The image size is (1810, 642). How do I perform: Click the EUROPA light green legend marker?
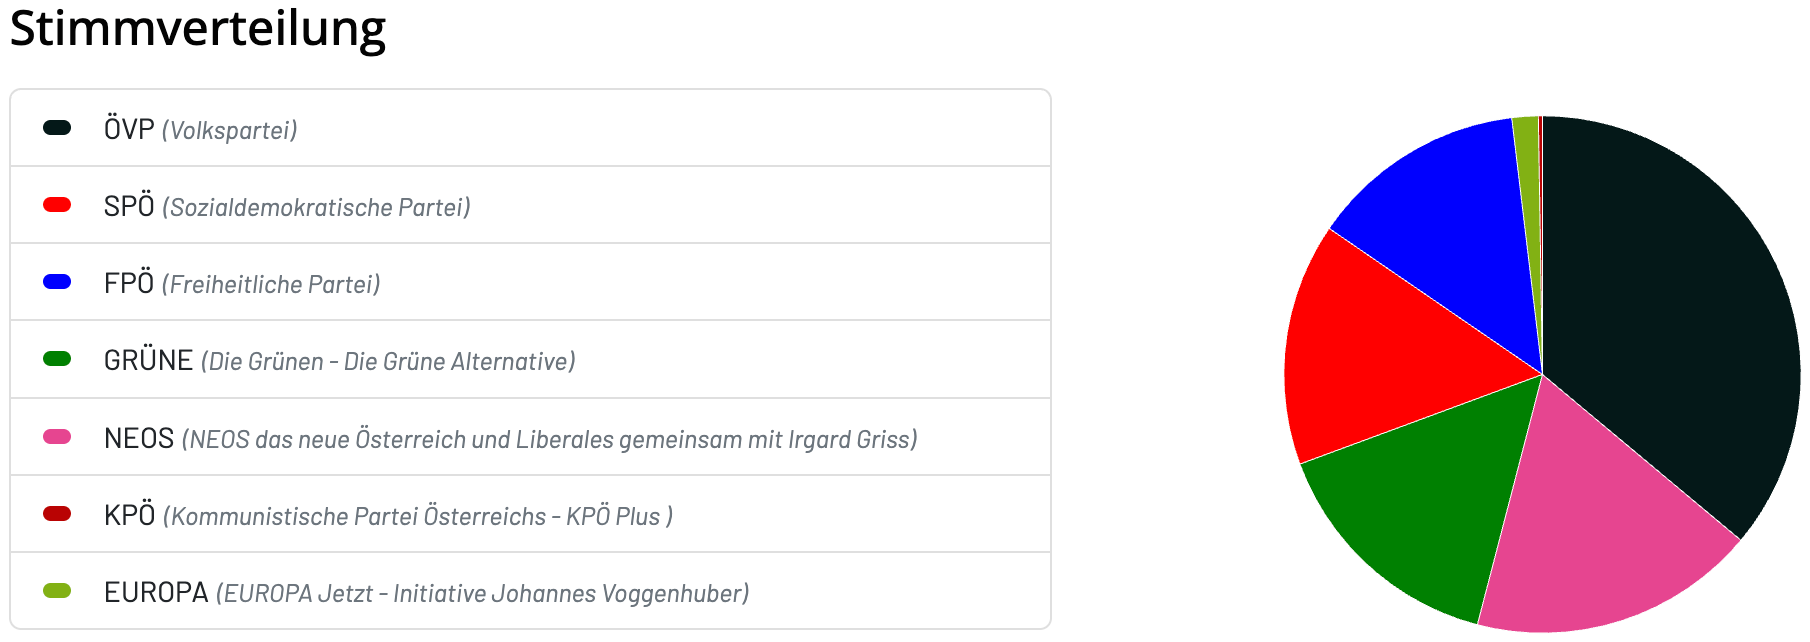click(57, 591)
